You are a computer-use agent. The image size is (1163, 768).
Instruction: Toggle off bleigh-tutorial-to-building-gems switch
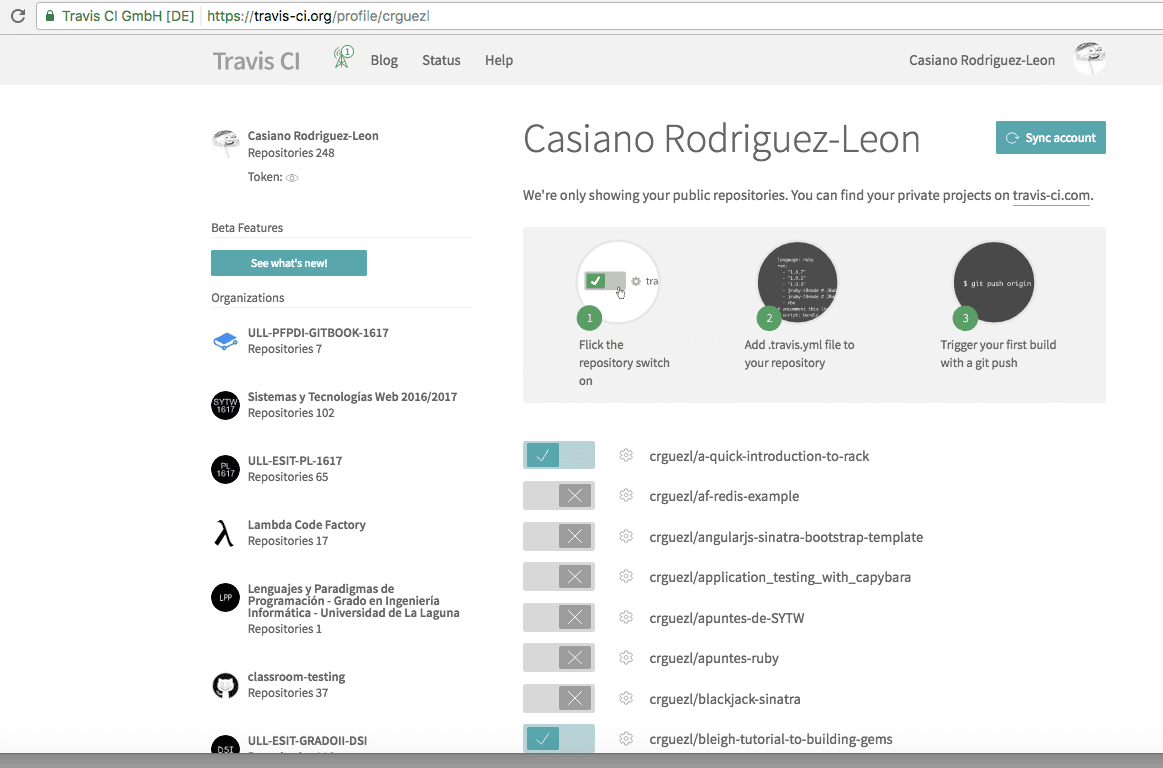558,739
